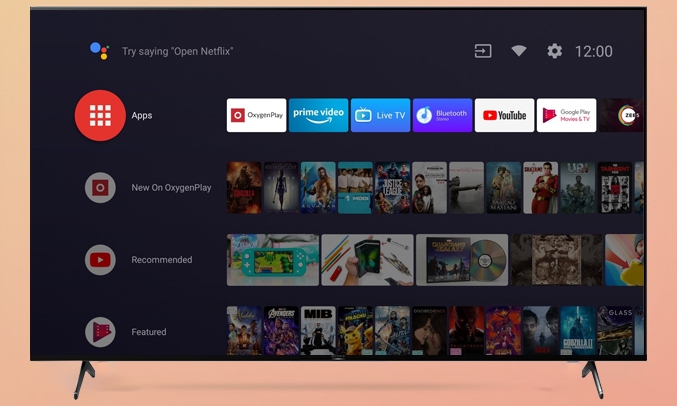Open the Inputs source icon
677x406 pixels.
[483, 51]
